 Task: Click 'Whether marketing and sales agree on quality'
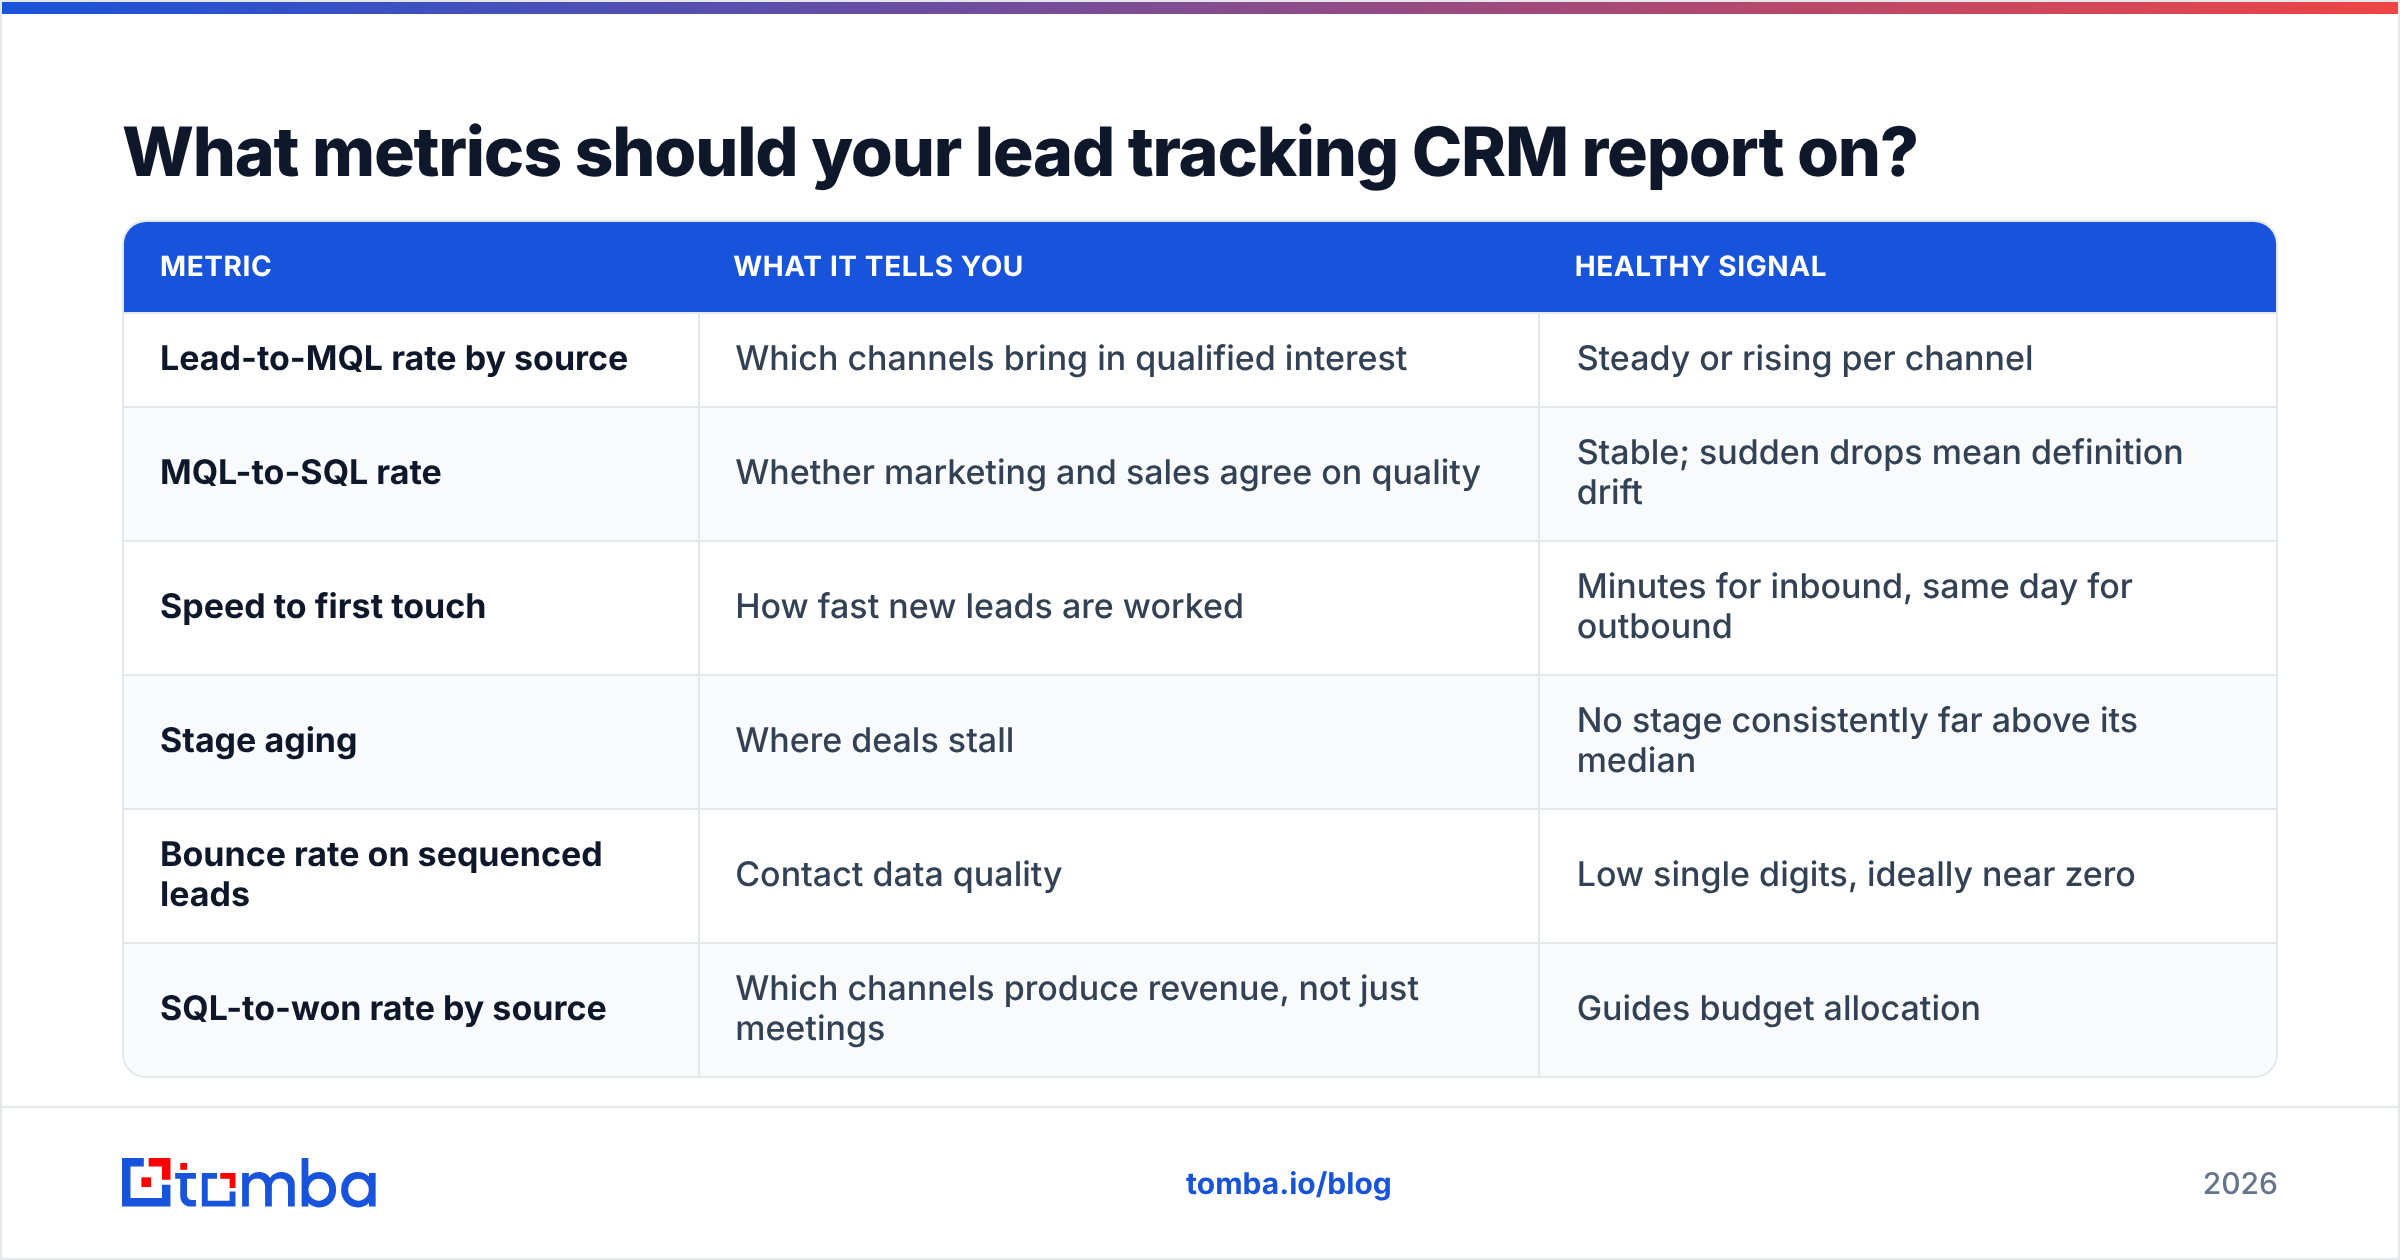[x=1108, y=473]
